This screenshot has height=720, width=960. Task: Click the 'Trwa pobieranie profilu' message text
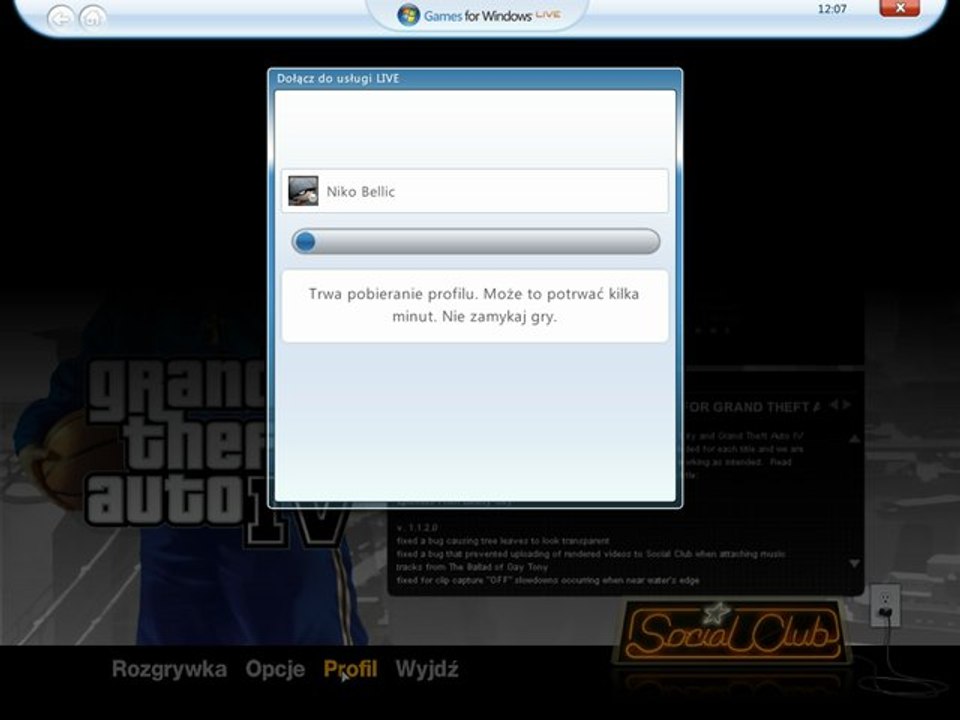474,305
